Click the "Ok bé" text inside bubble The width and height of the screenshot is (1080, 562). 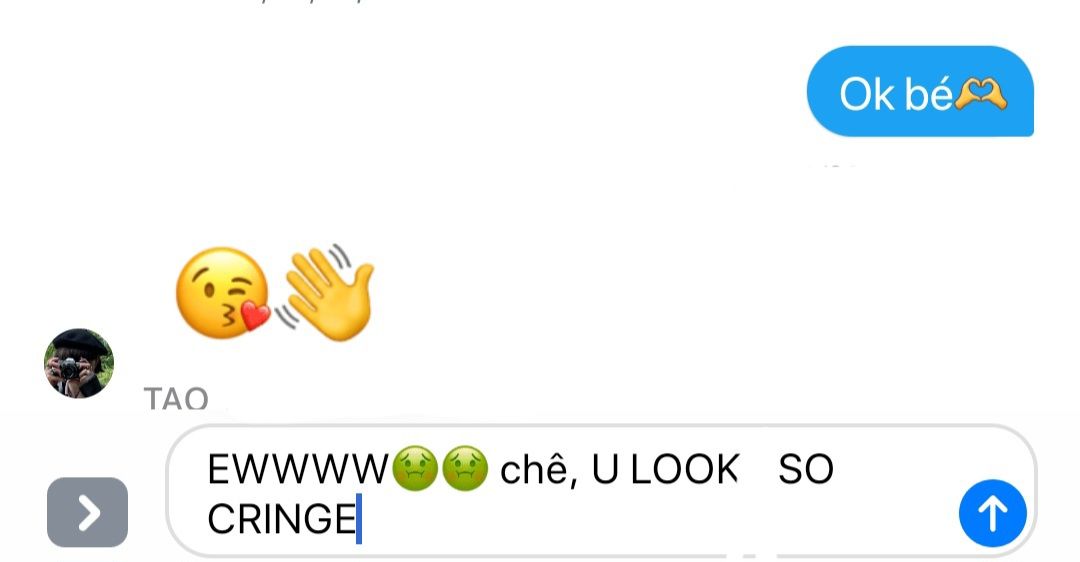click(x=895, y=94)
